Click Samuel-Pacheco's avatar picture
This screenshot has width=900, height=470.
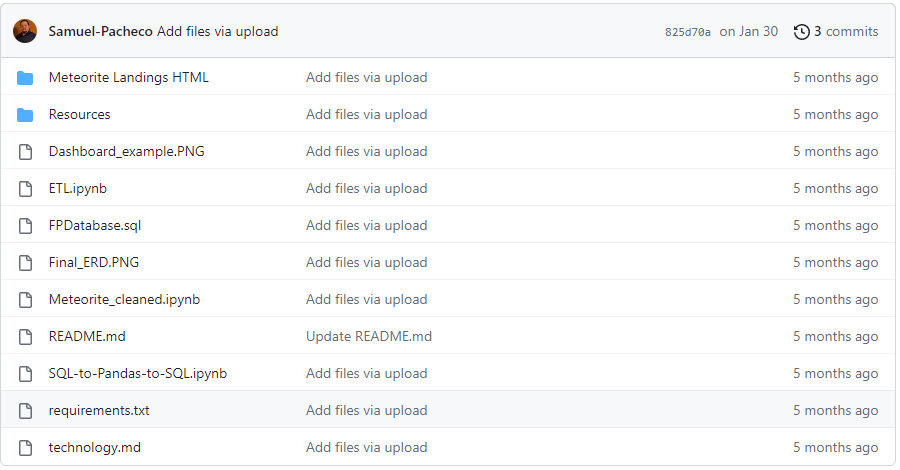(25, 31)
